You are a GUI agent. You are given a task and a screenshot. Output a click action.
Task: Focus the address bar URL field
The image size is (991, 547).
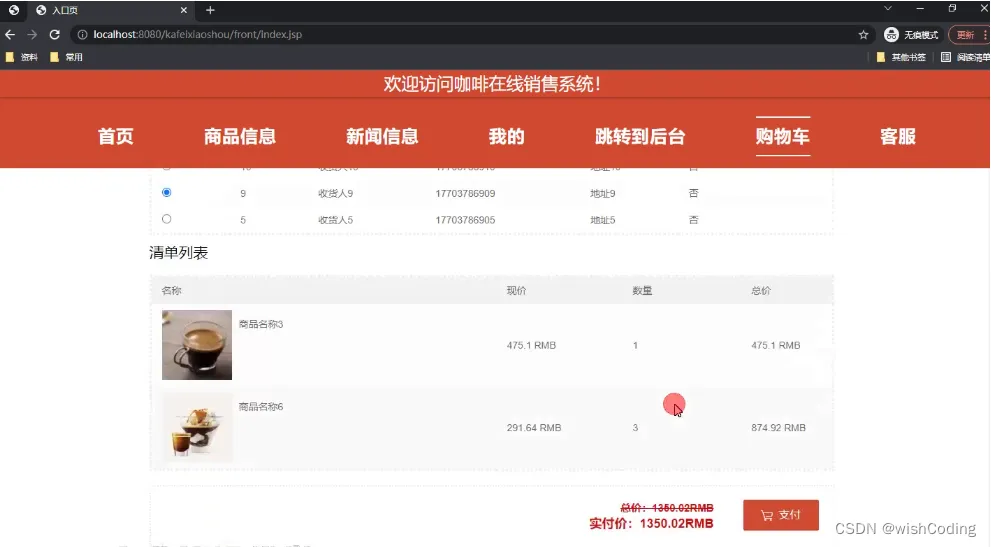tap(468, 35)
